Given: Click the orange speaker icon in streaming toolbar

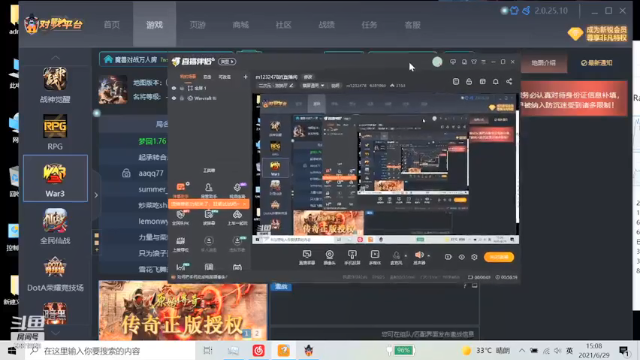Looking at the screenshot, I should click(419, 256).
